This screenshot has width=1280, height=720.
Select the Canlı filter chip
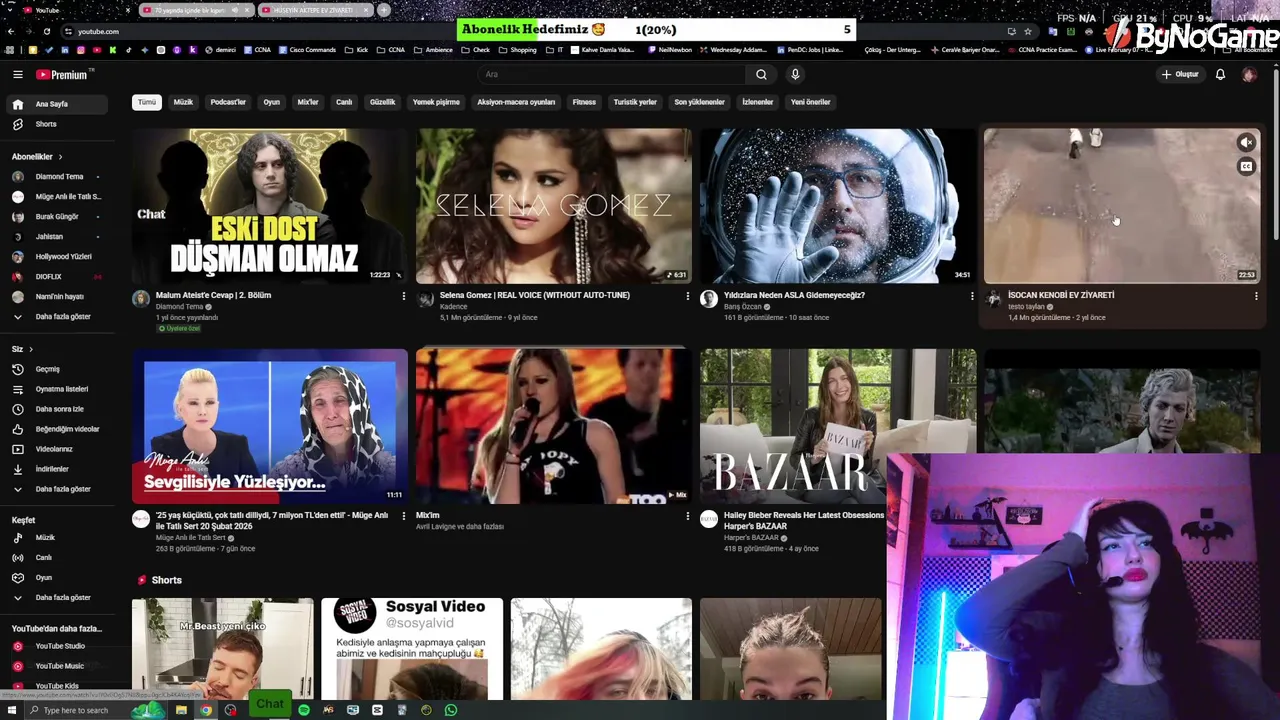coord(344,102)
